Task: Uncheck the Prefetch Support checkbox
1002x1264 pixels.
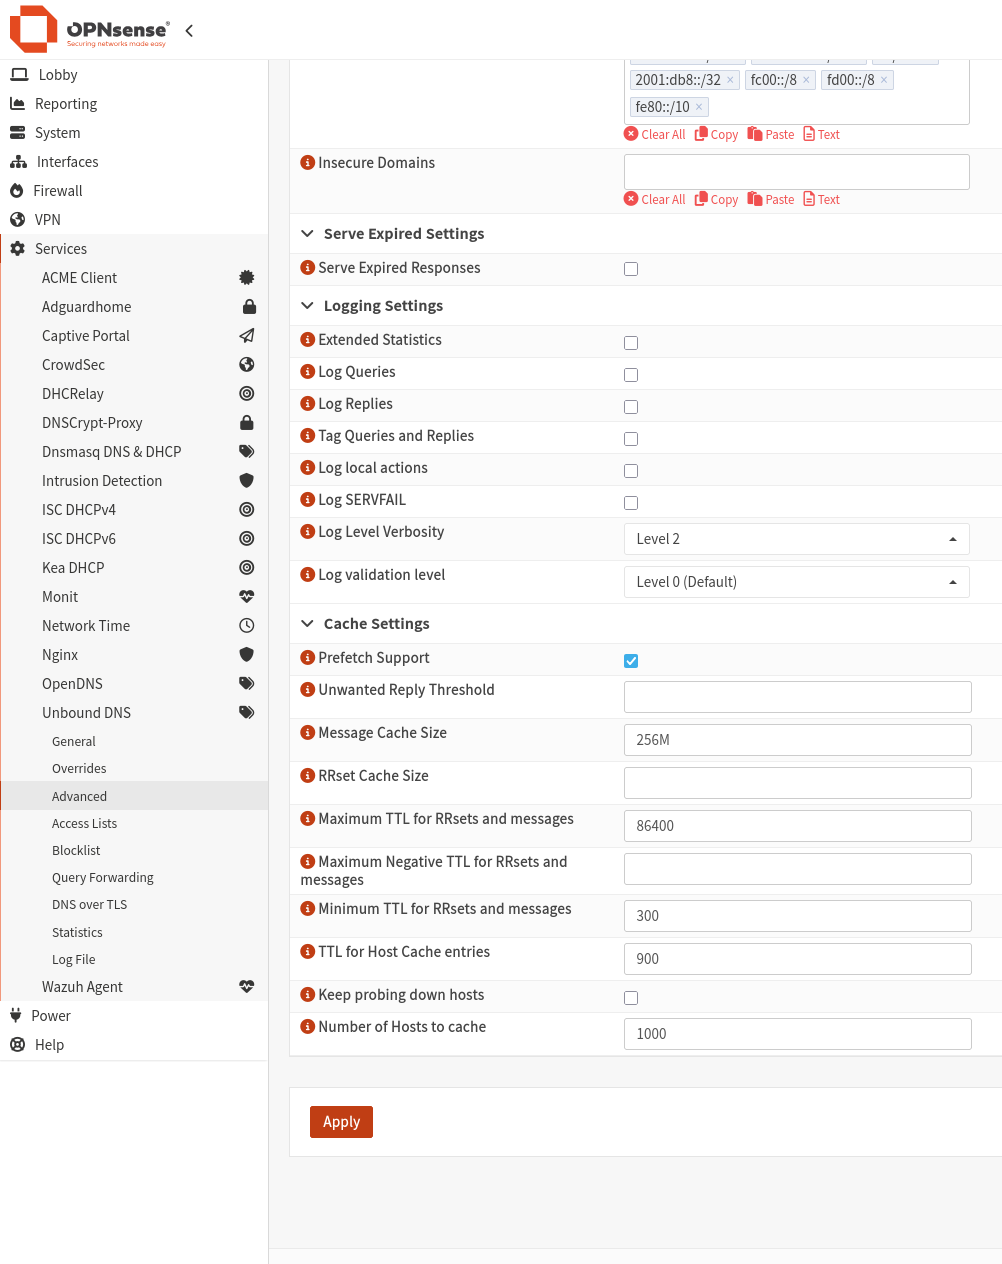Action: pyautogui.click(x=631, y=661)
